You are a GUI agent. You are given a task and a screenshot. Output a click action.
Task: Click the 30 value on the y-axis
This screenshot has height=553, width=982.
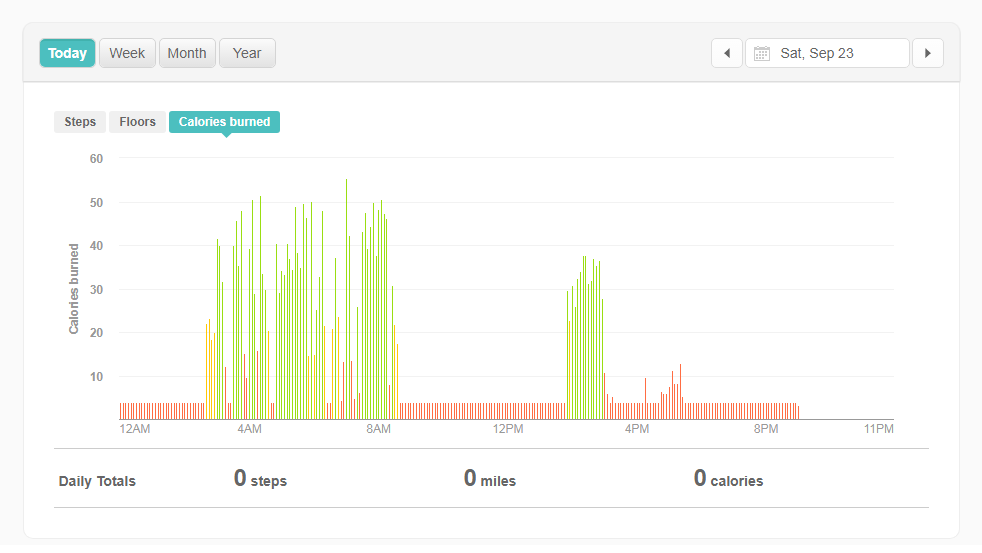point(96,290)
